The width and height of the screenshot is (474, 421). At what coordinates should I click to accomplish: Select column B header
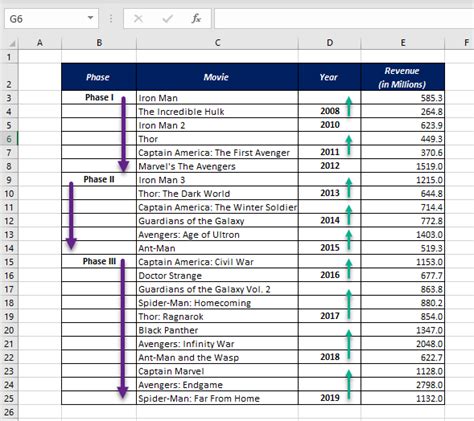99,43
